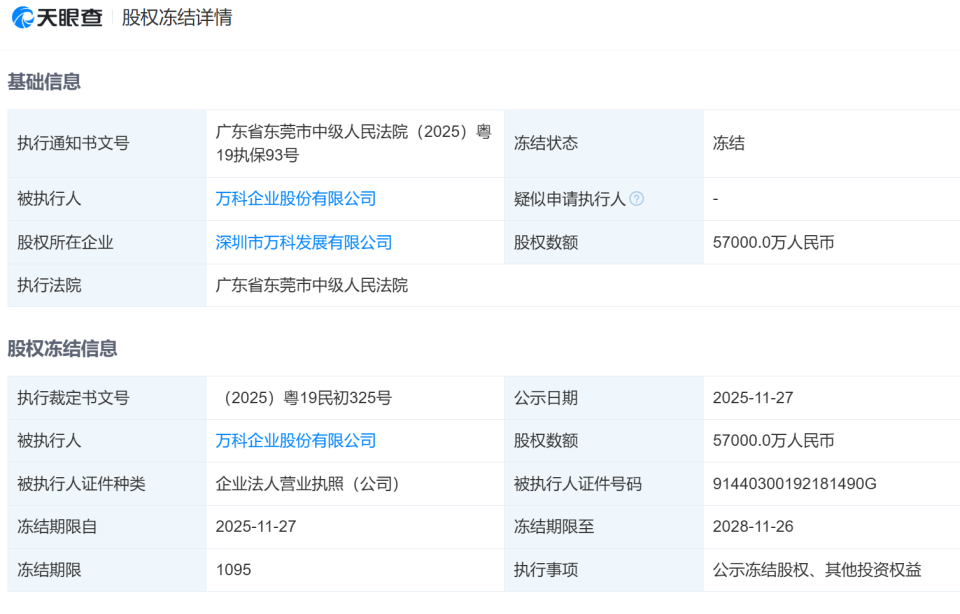This screenshot has height=614, width=960.
Task: Select the freeze end date 2028-11-26
Action: pyautogui.click(x=753, y=526)
